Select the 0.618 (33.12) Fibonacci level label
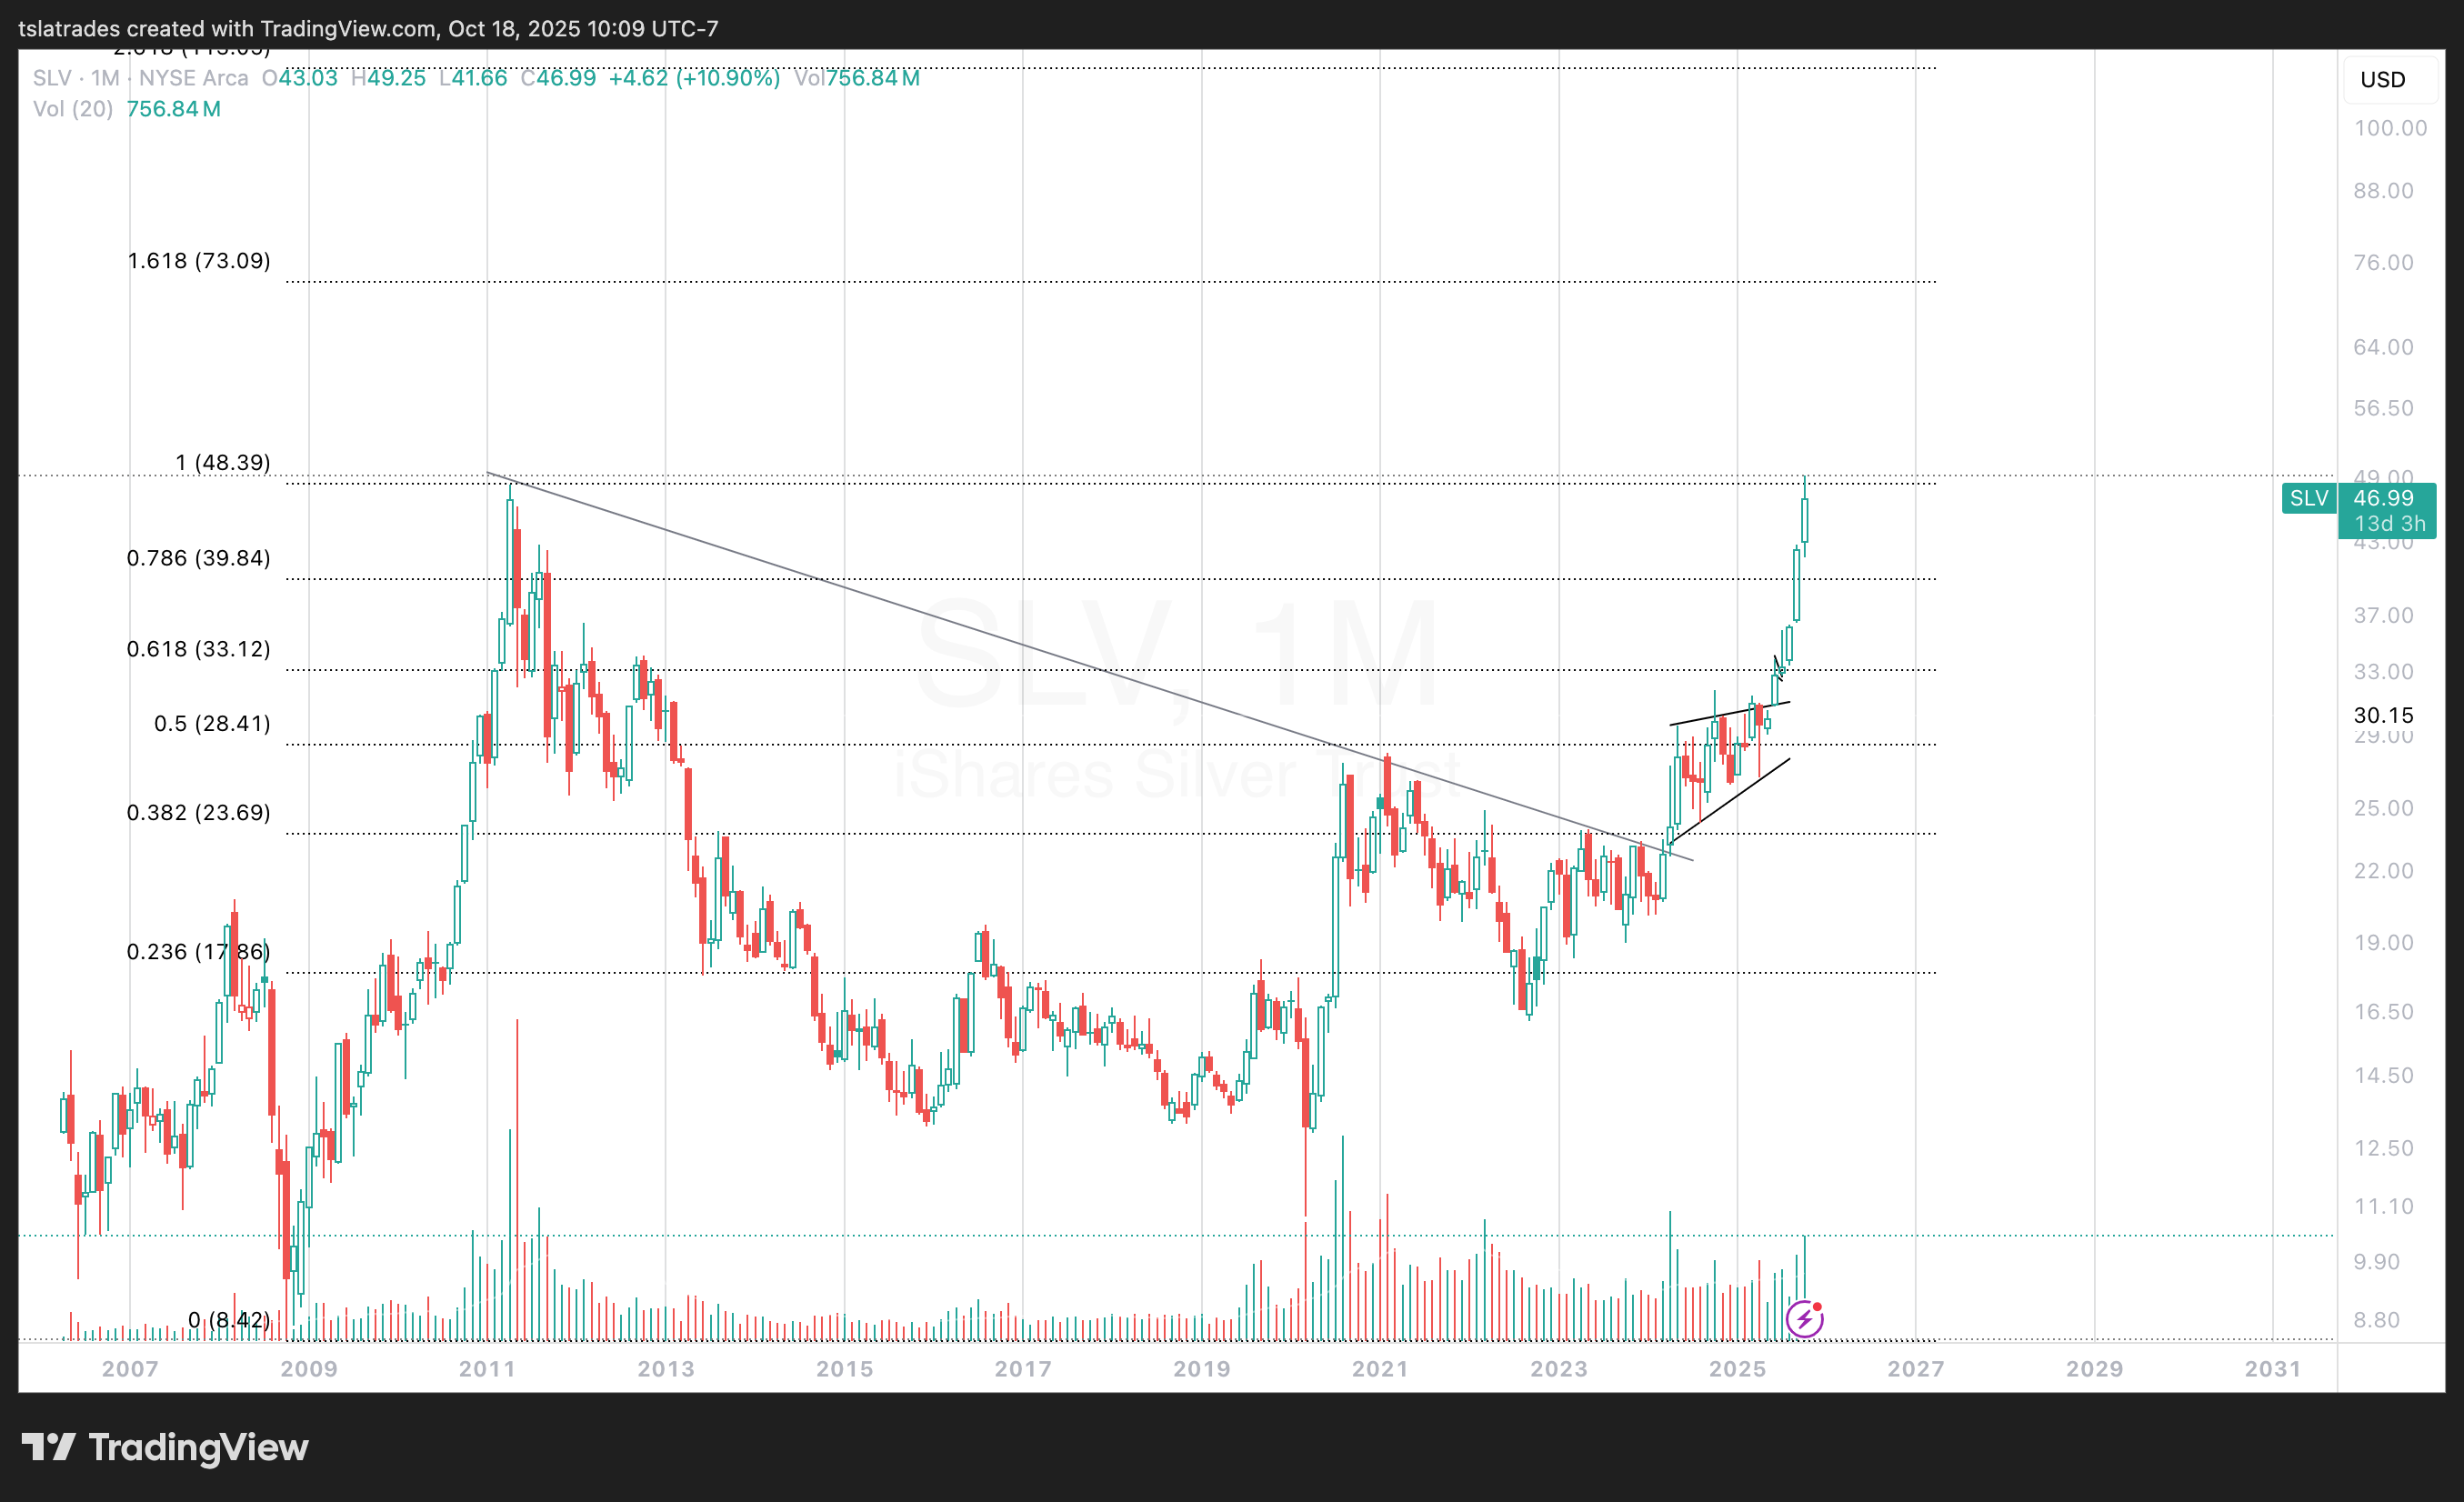Image resolution: width=2464 pixels, height=1502 pixels. (x=199, y=649)
